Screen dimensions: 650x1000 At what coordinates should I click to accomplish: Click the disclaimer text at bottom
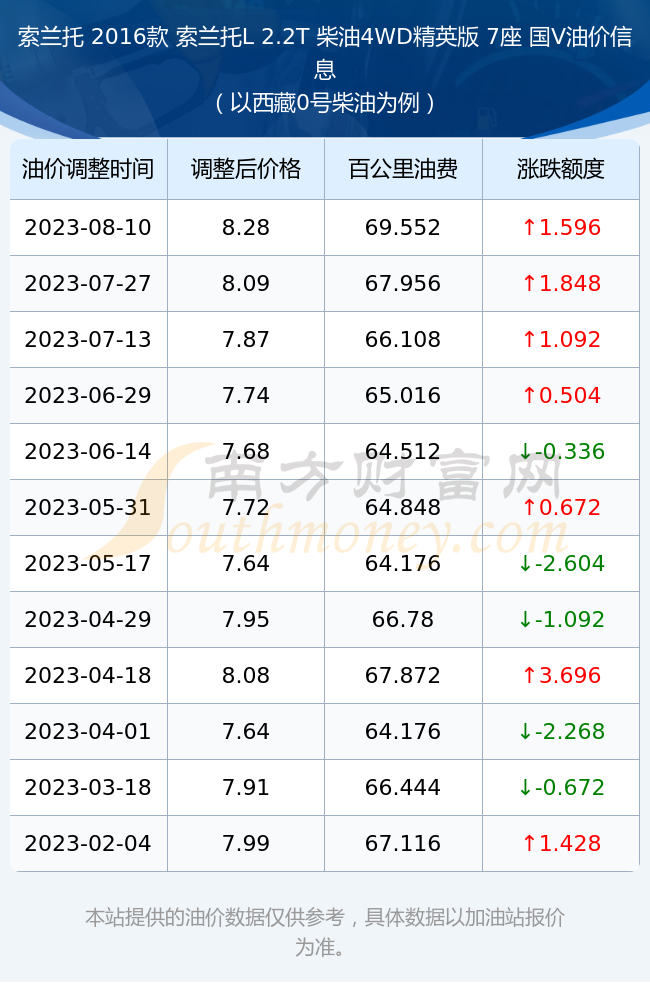(x=325, y=932)
